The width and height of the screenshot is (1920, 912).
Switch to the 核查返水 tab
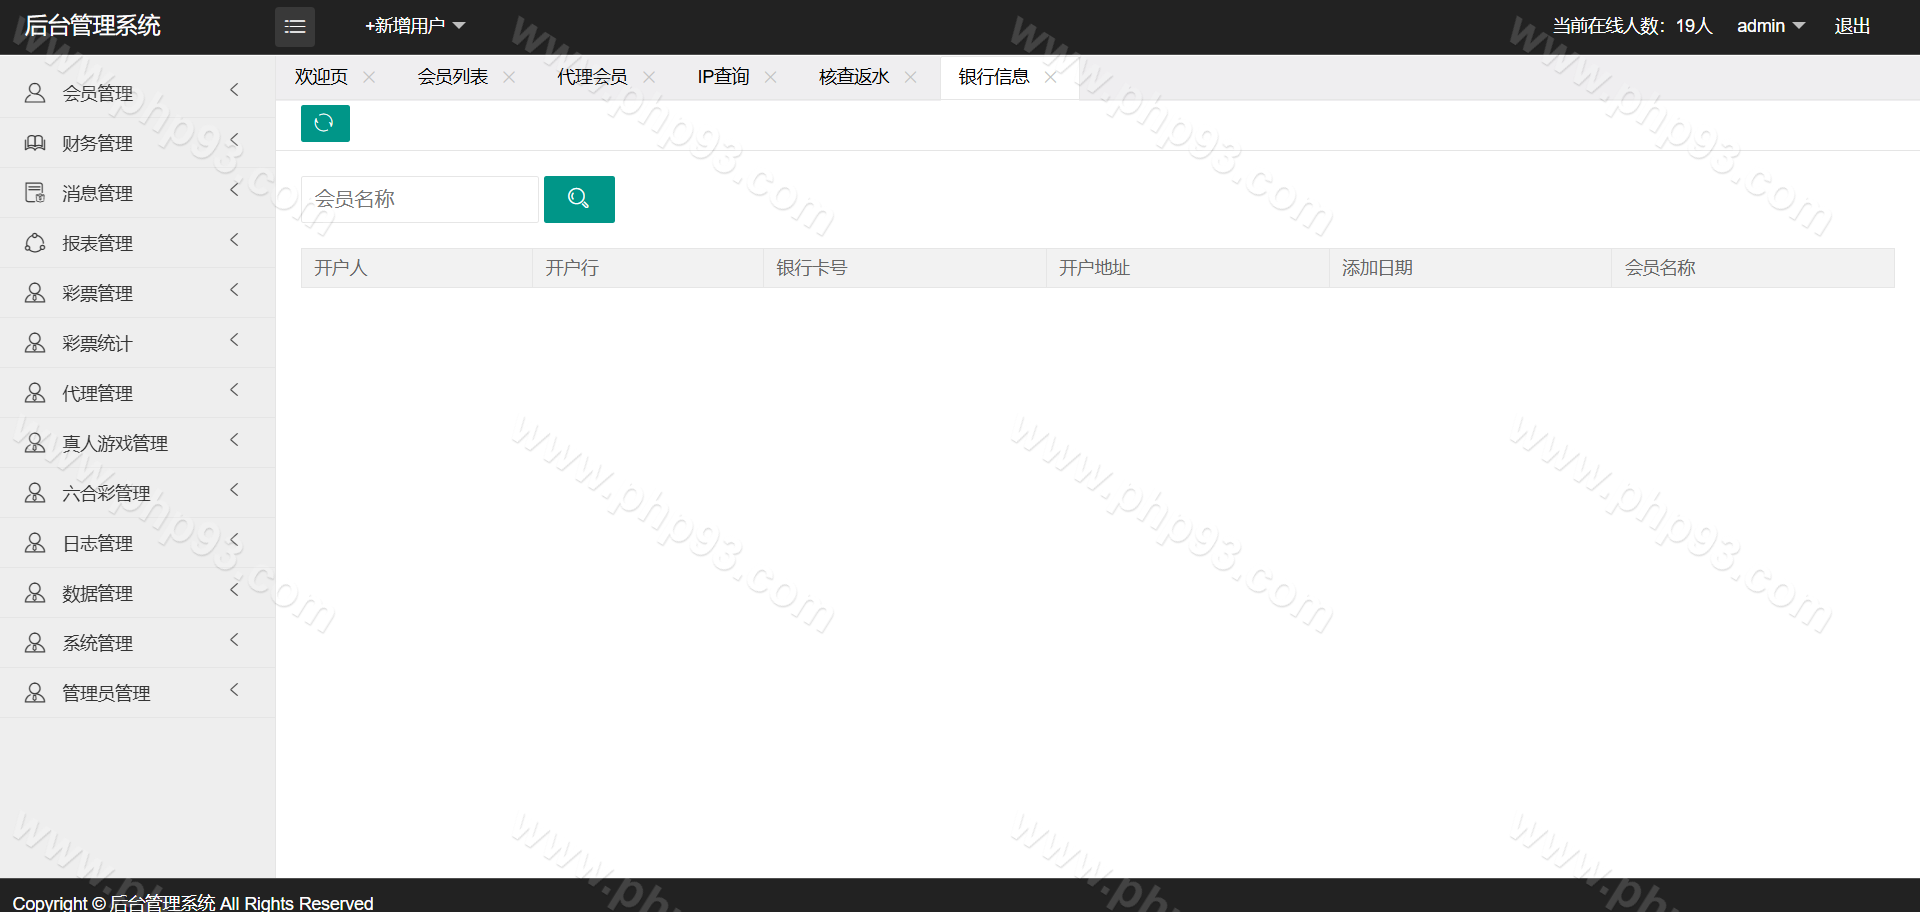coord(853,77)
